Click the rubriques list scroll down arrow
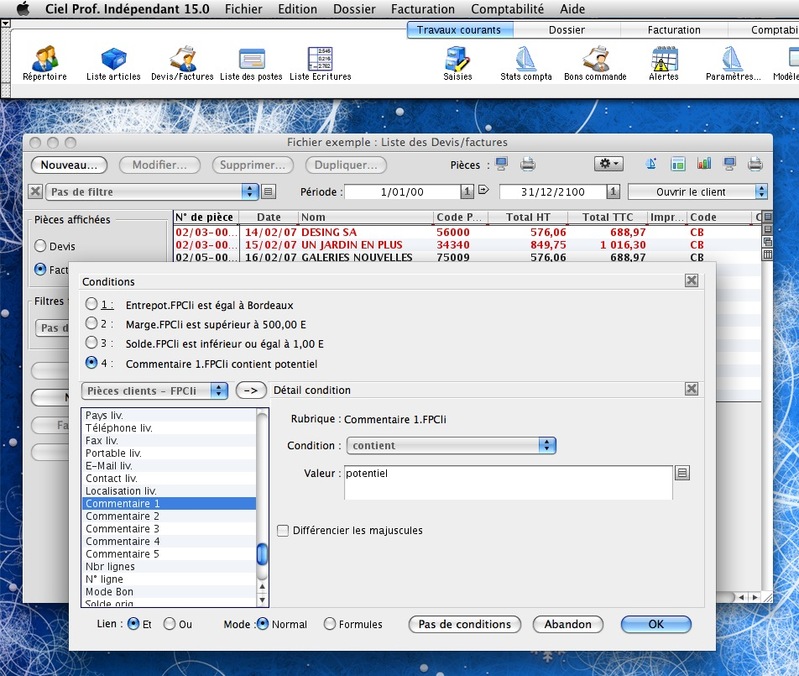 pos(262,600)
